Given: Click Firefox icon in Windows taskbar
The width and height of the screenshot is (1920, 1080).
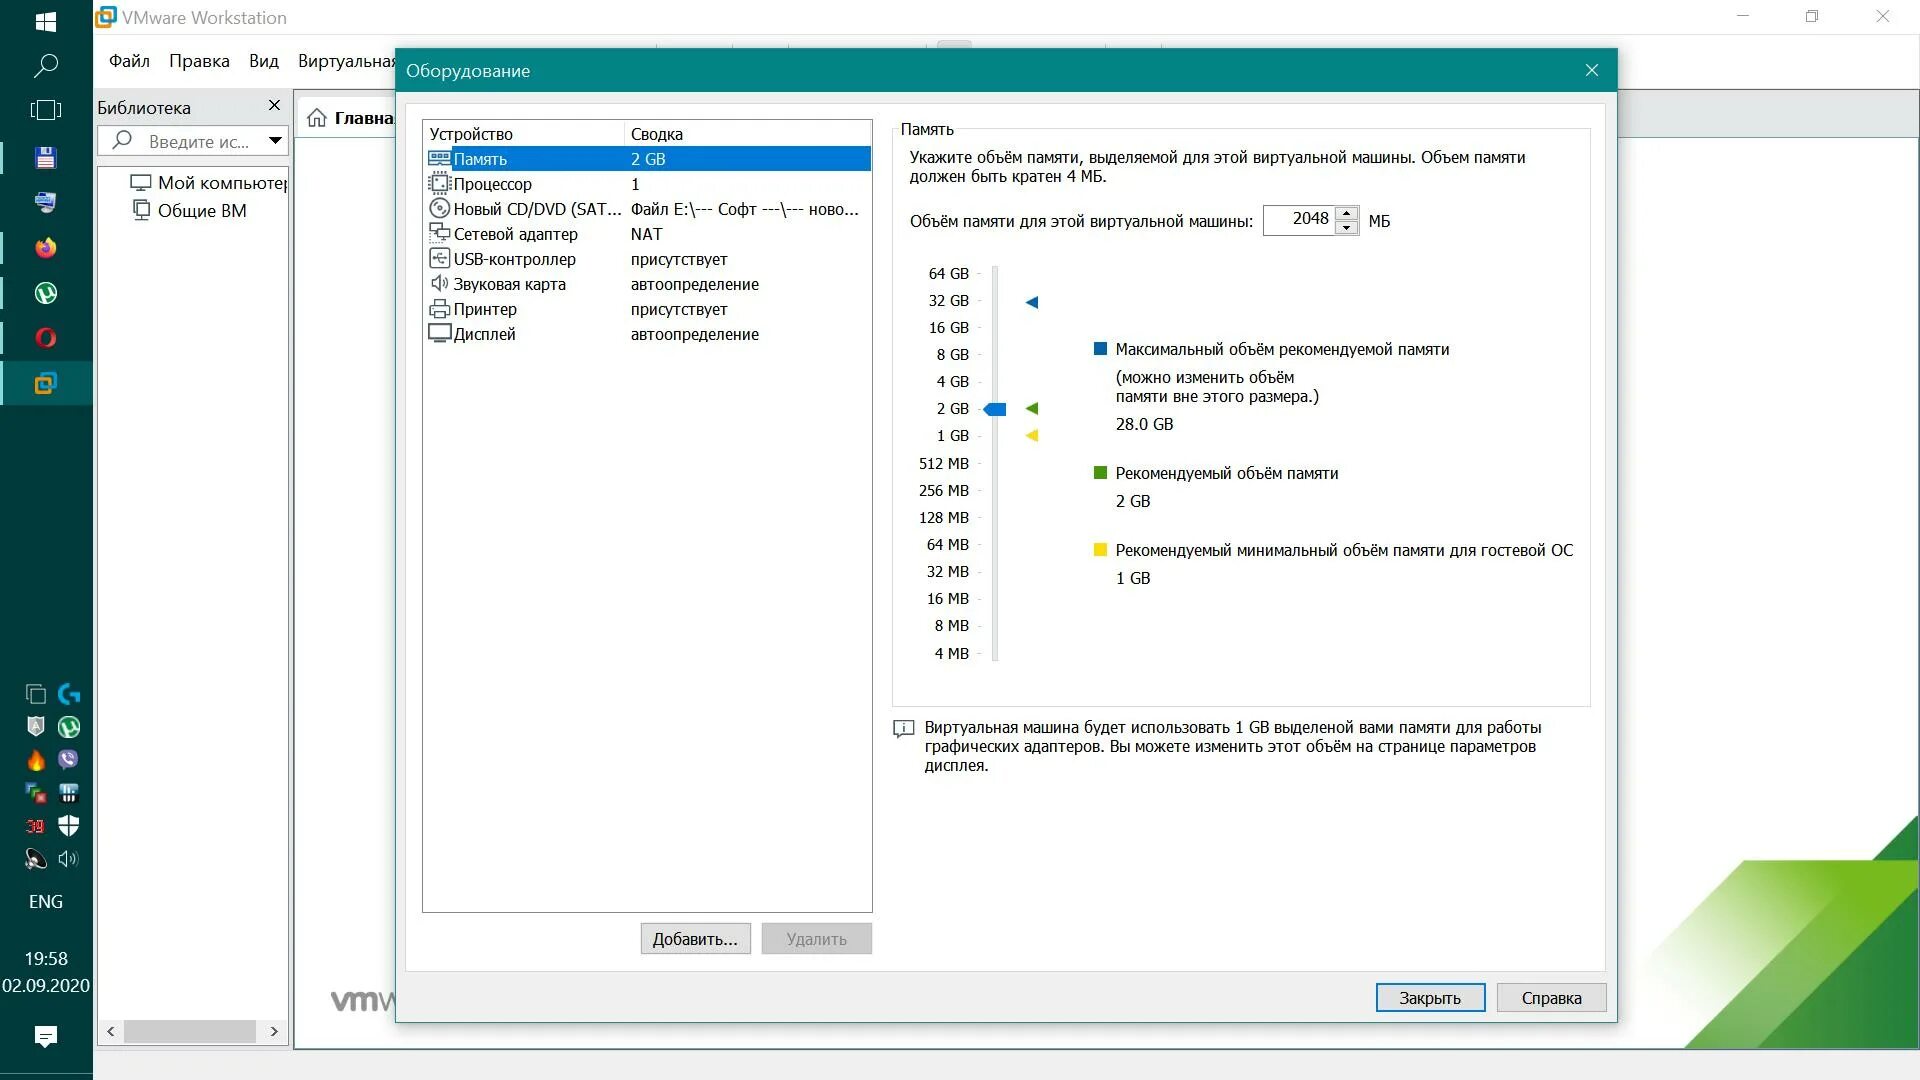Looking at the screenshot, I should point(46,248).
